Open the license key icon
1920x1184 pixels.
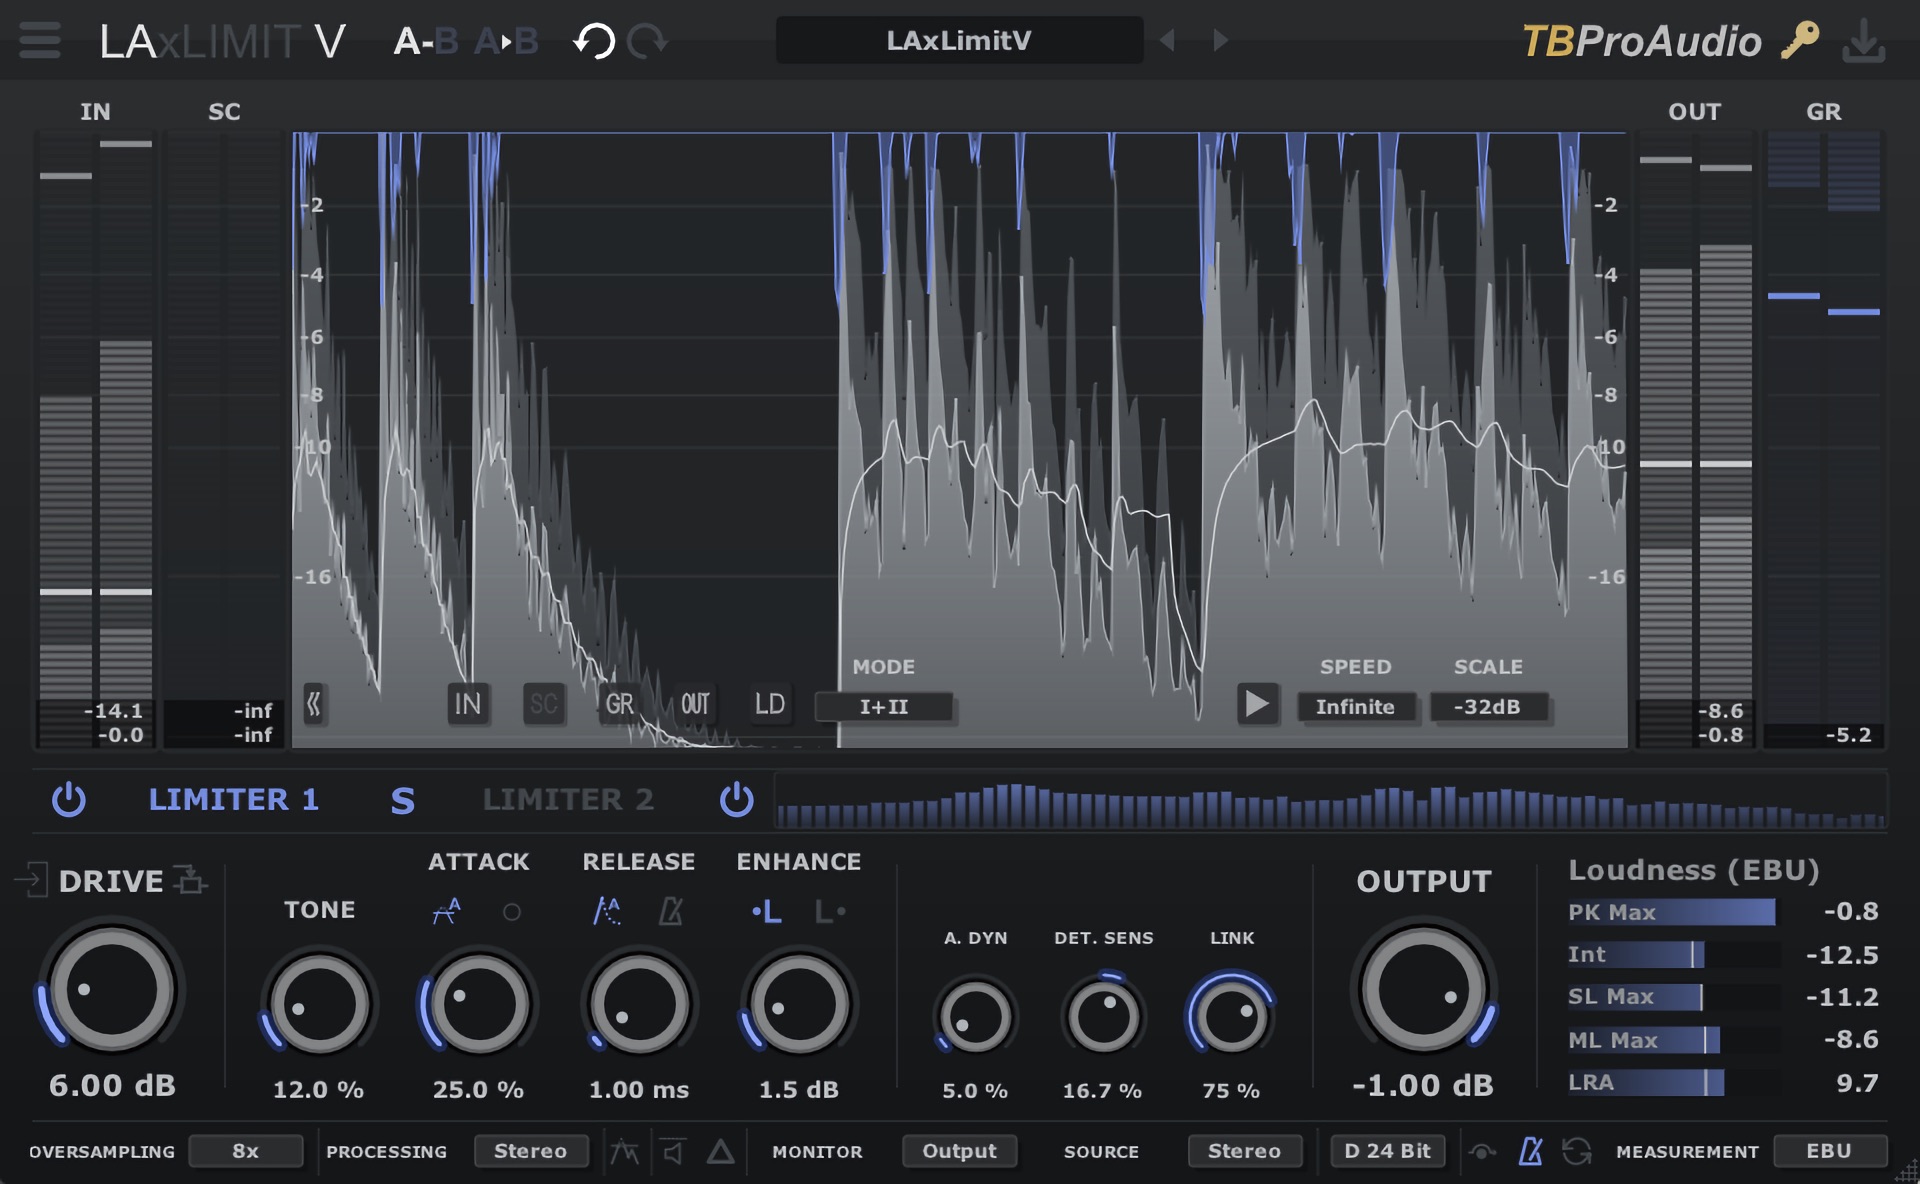1800,41
